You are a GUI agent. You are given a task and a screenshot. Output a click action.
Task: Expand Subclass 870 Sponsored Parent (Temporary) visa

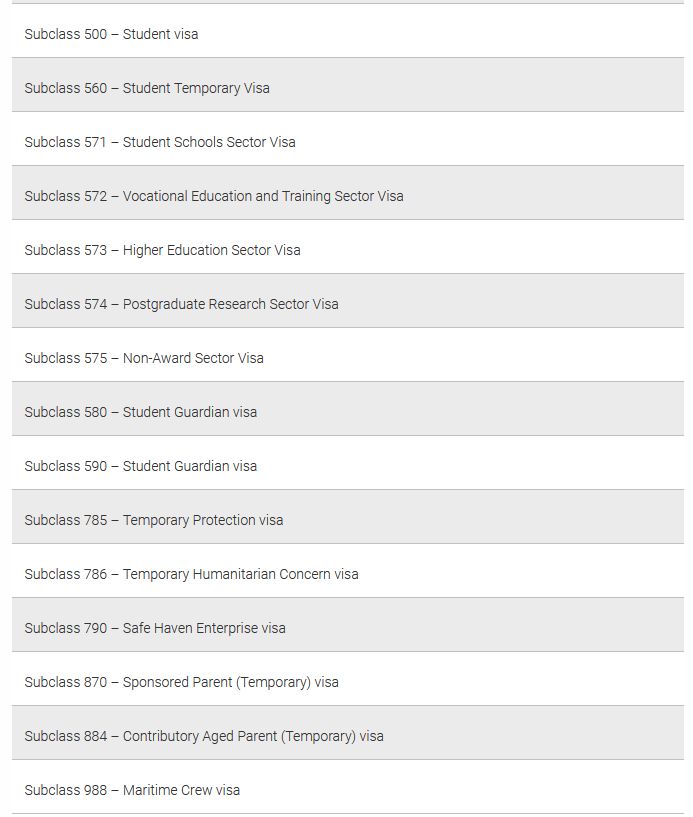point(348,679)
